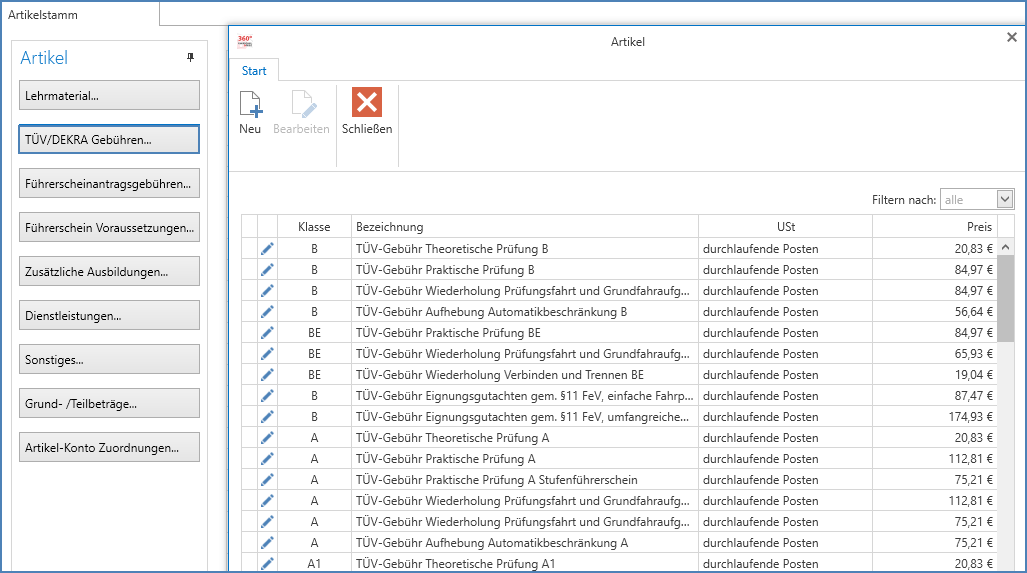Select the Artikelstamm tab
Viewport: 1027px width, 573px height.
(43, 14)
